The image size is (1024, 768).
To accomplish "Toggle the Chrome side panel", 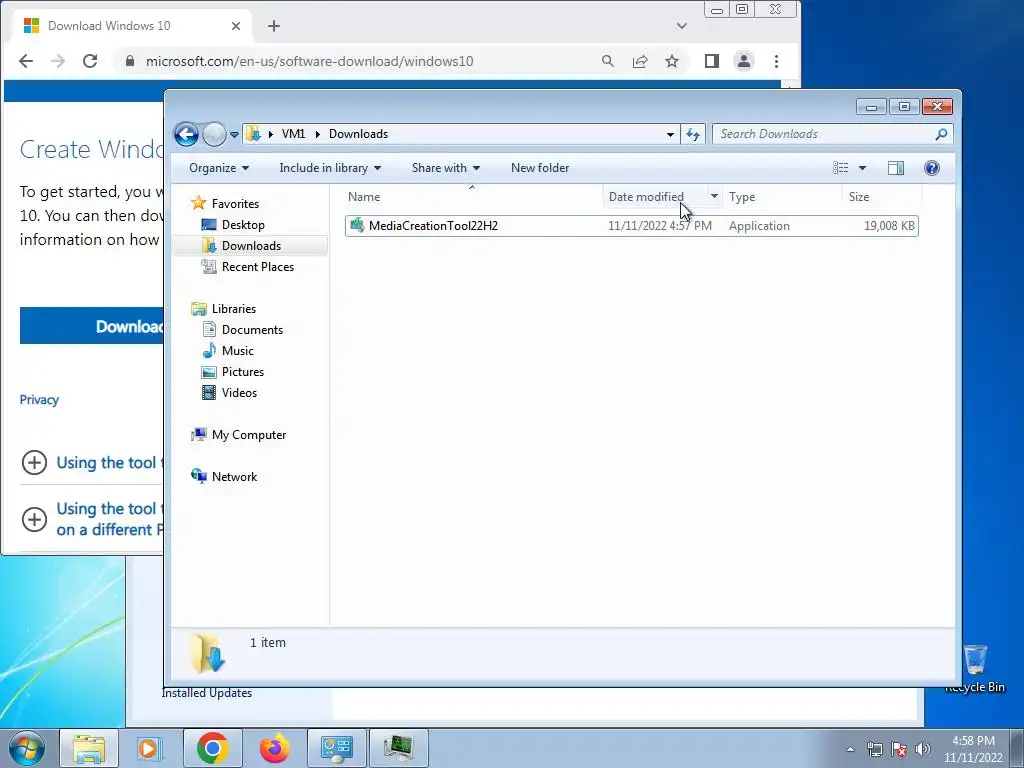I will pyautogui.click(x=712, y=61).
